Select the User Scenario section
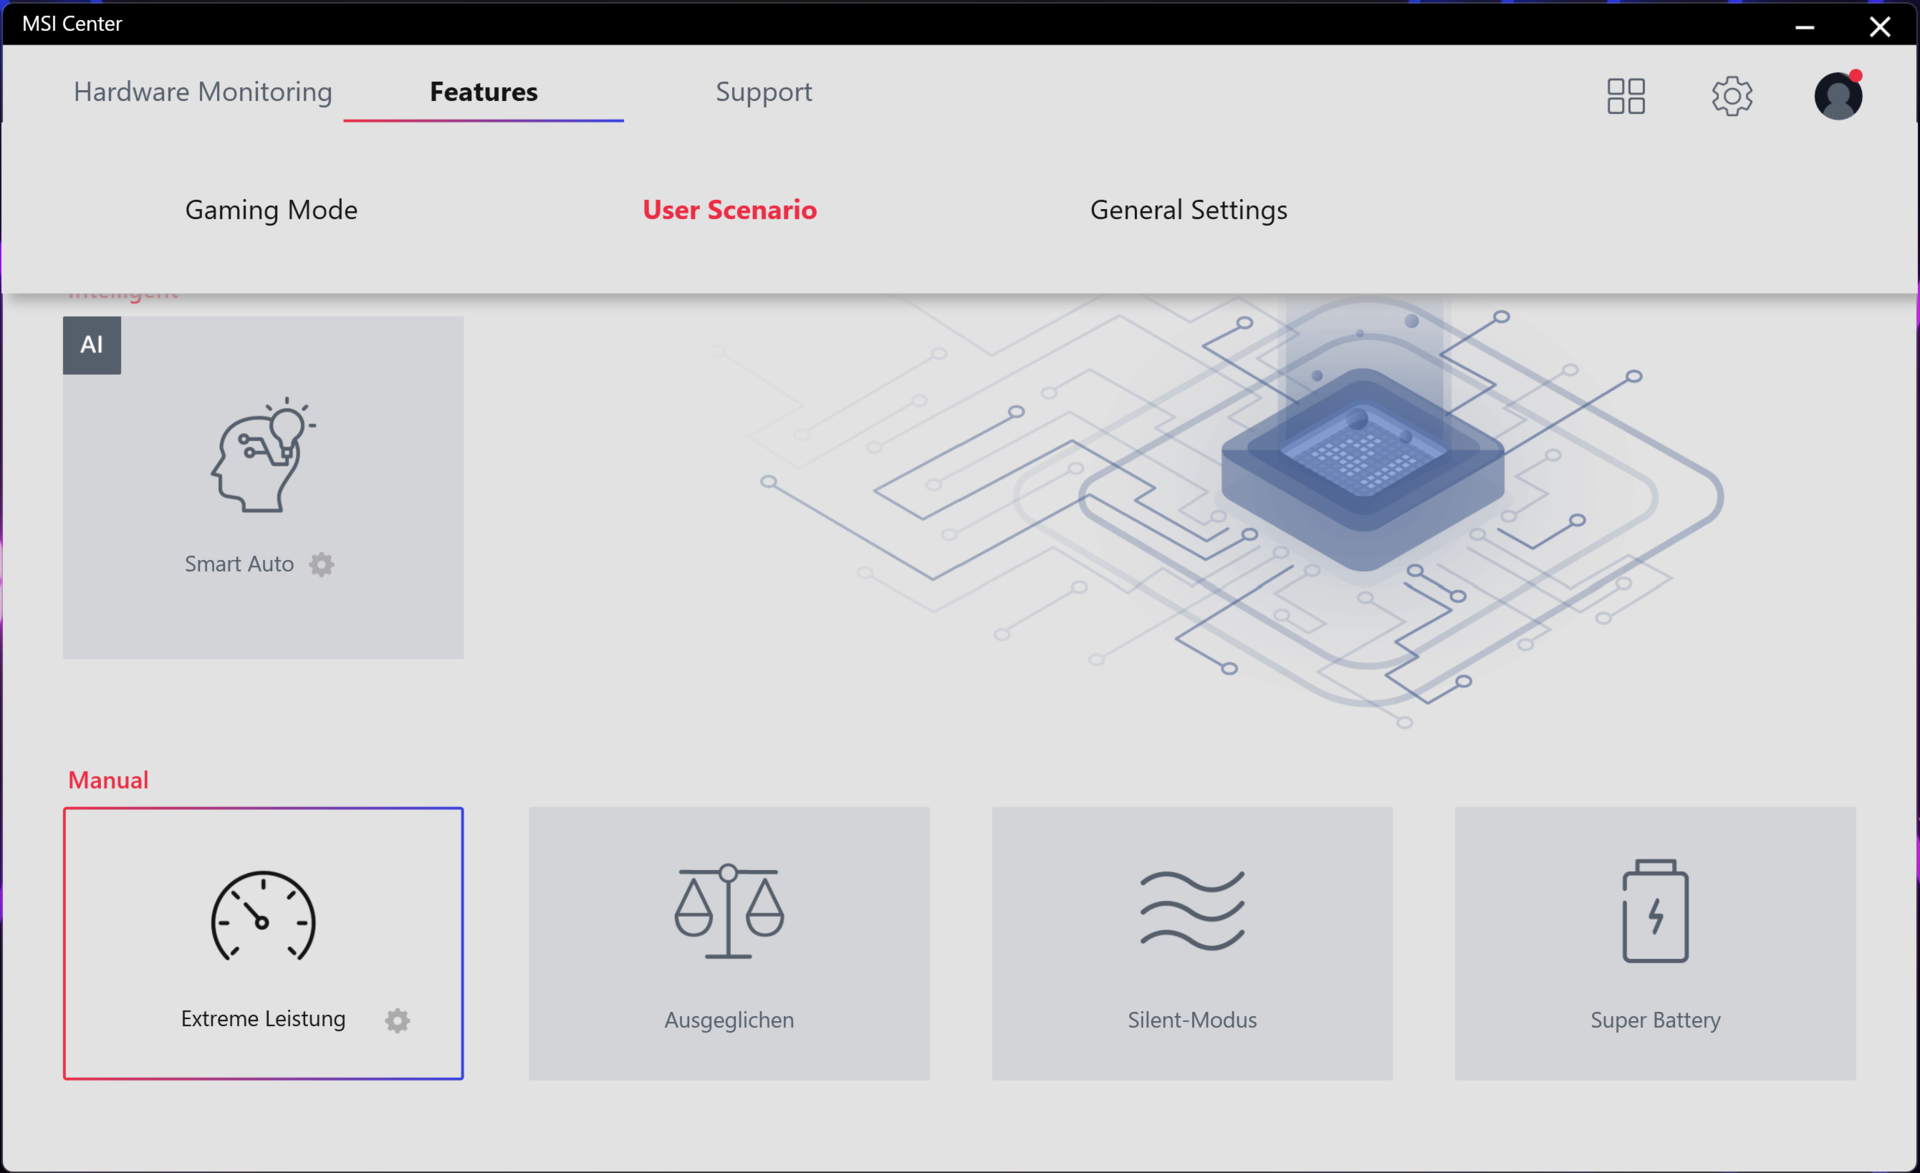 729,210
